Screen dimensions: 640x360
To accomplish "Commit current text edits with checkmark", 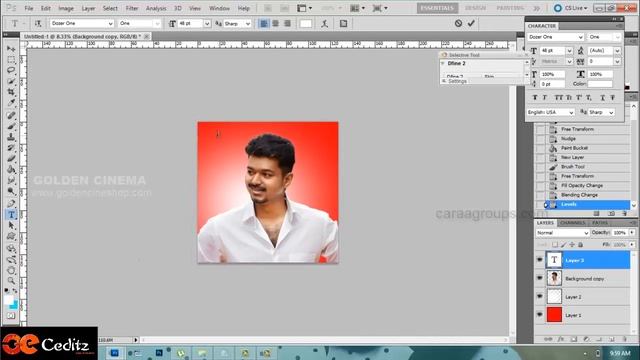I will pos(471,23).
